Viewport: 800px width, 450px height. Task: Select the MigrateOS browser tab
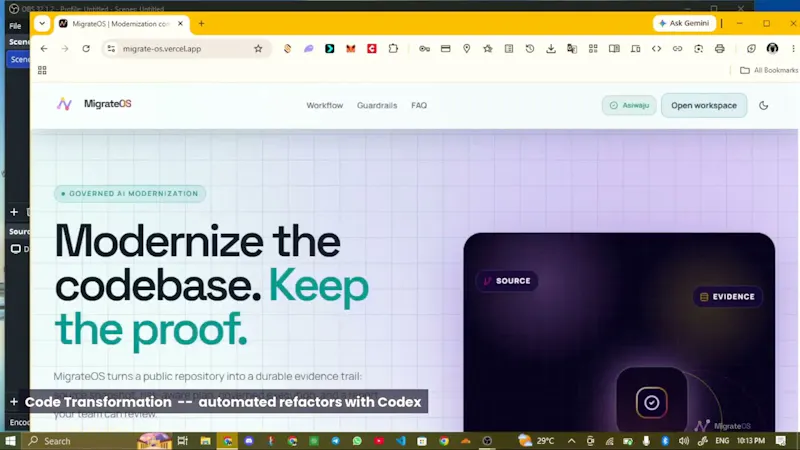tap(121, 23)
